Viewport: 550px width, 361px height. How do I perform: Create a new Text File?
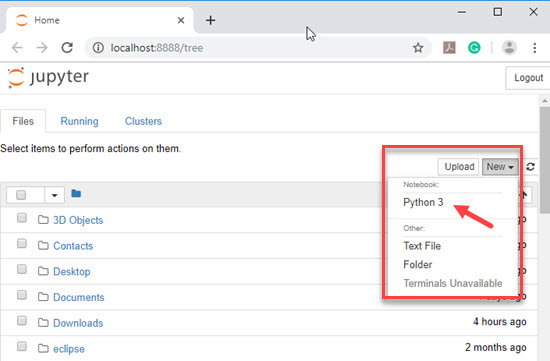[x=422, y=246]
